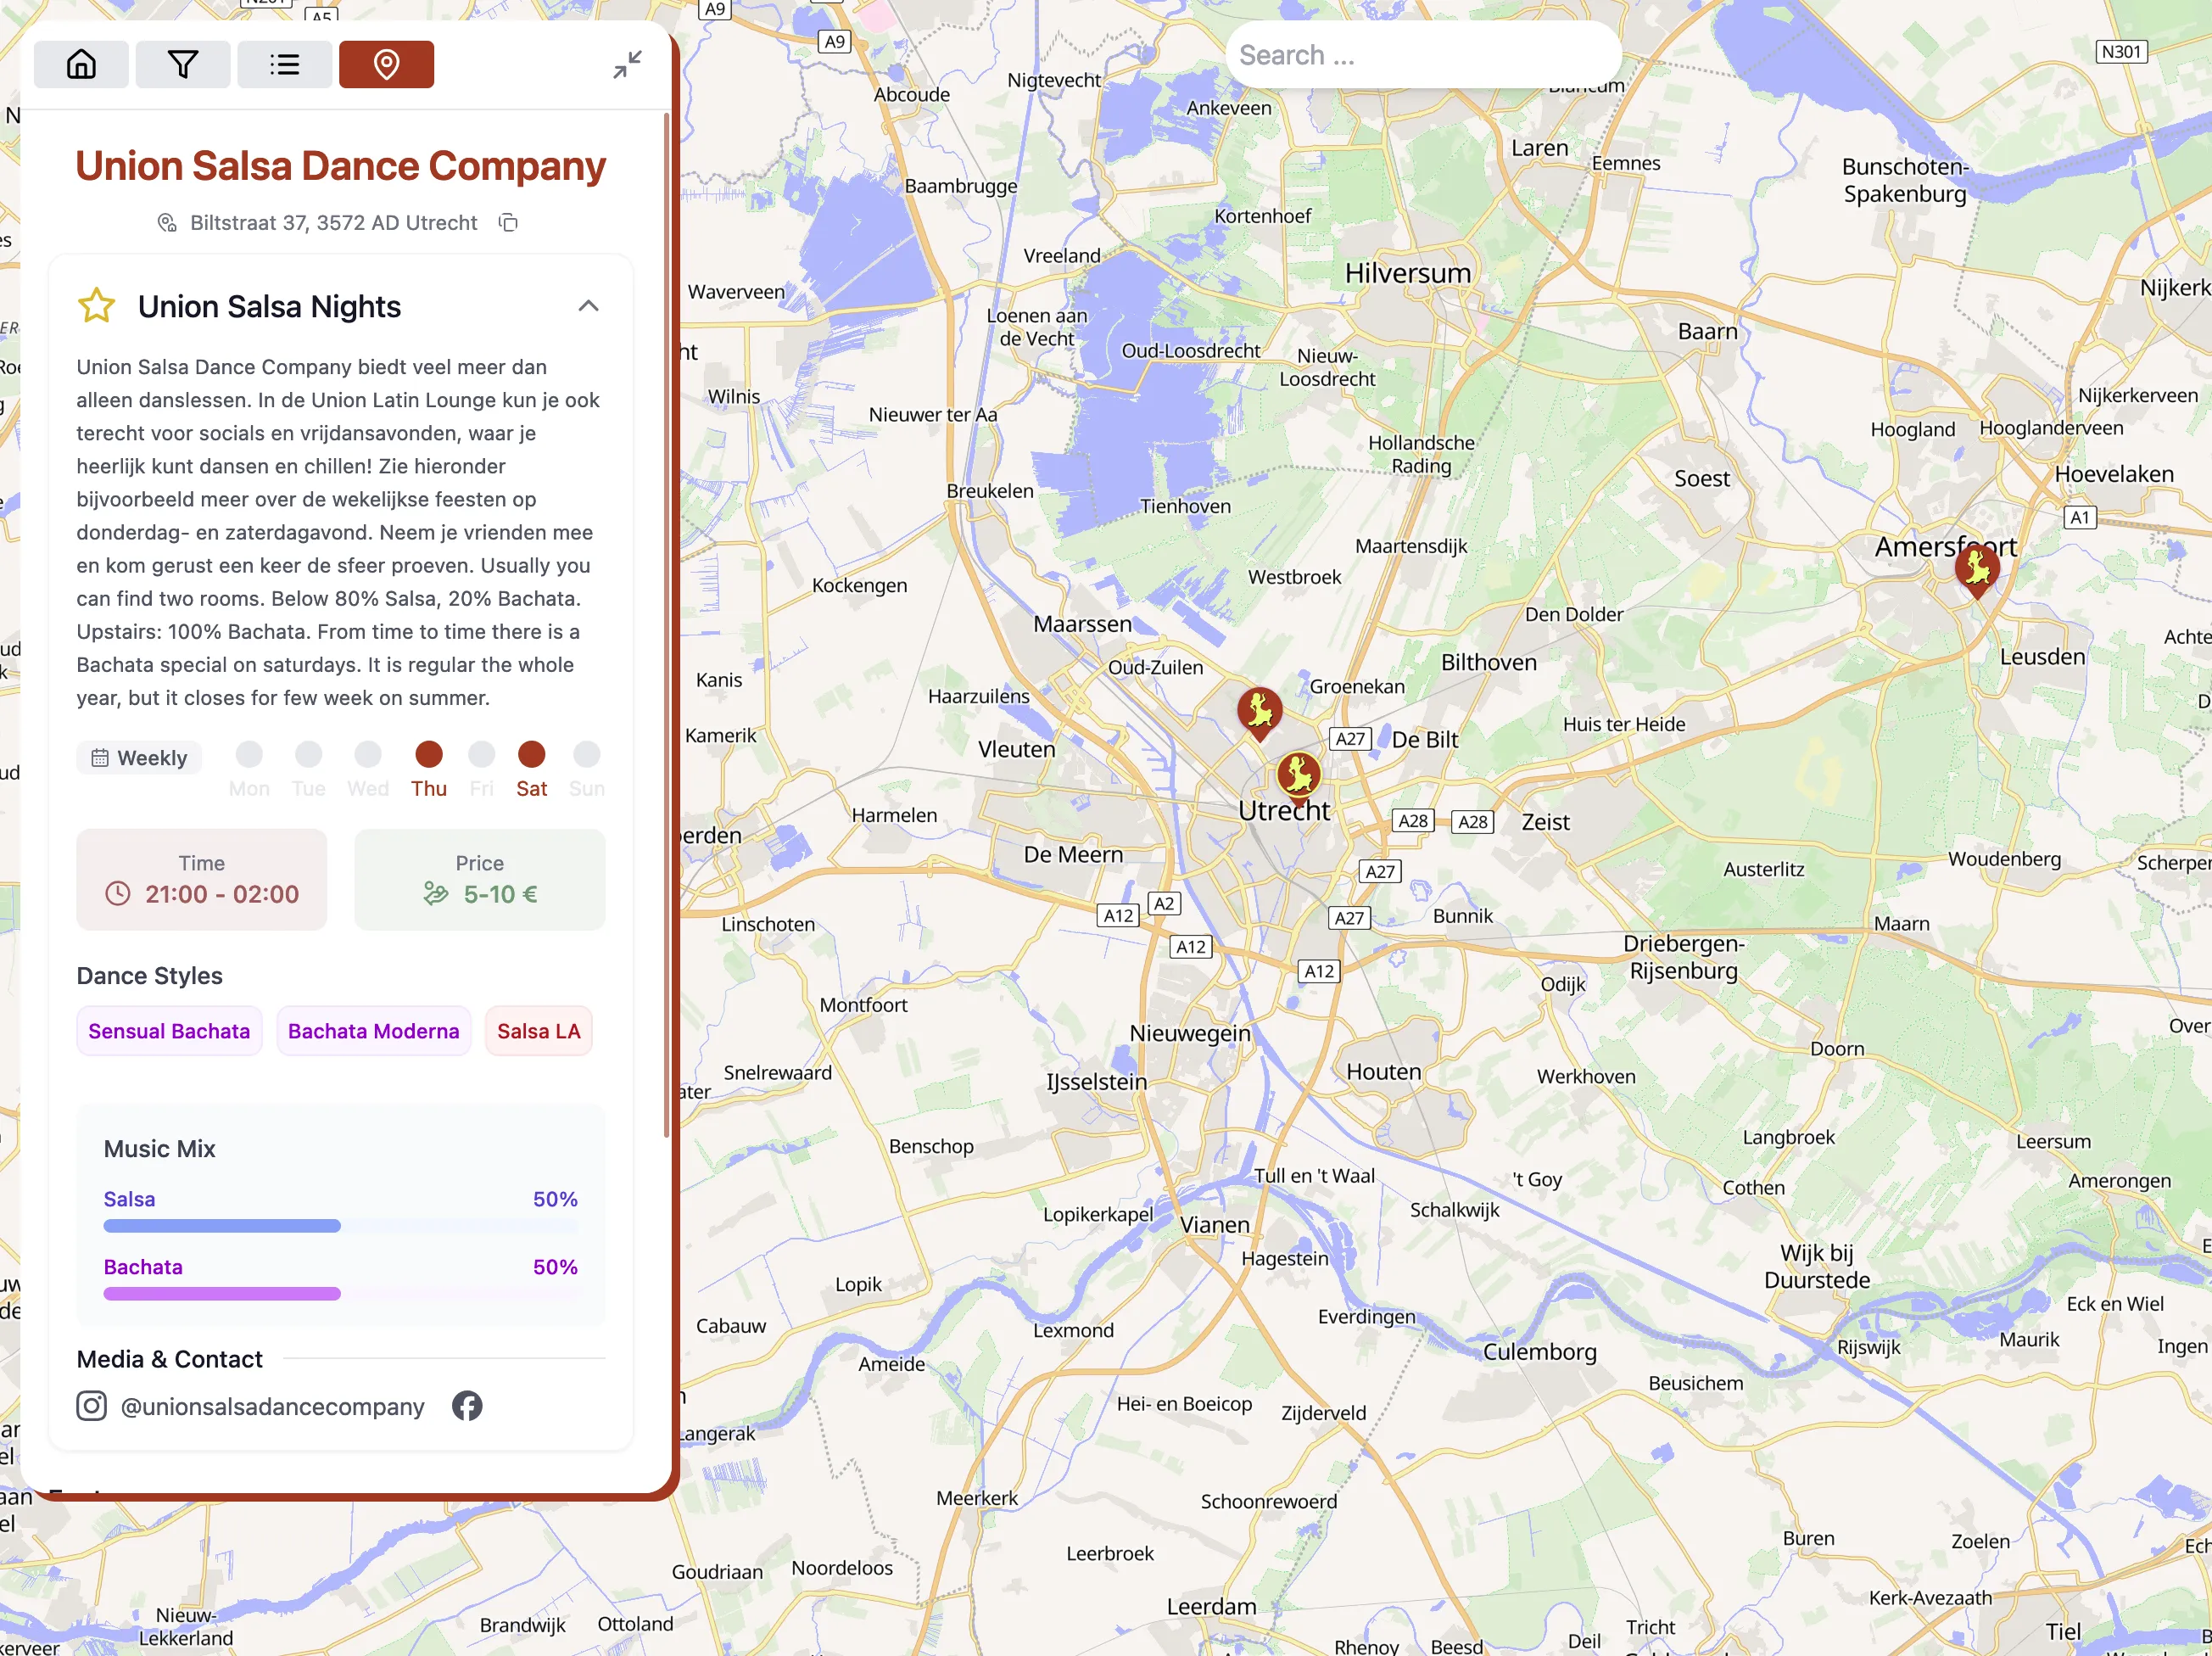Viewport: 2212px width, 1656px height.
Task: Favorite Union Salsa Nights with star icon
Action: 97,306
